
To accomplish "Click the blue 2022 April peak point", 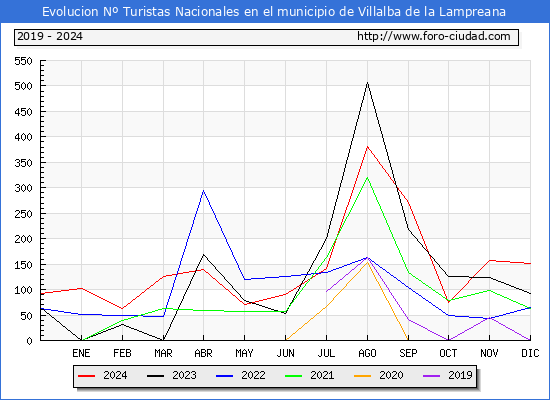I will (203, 191).
